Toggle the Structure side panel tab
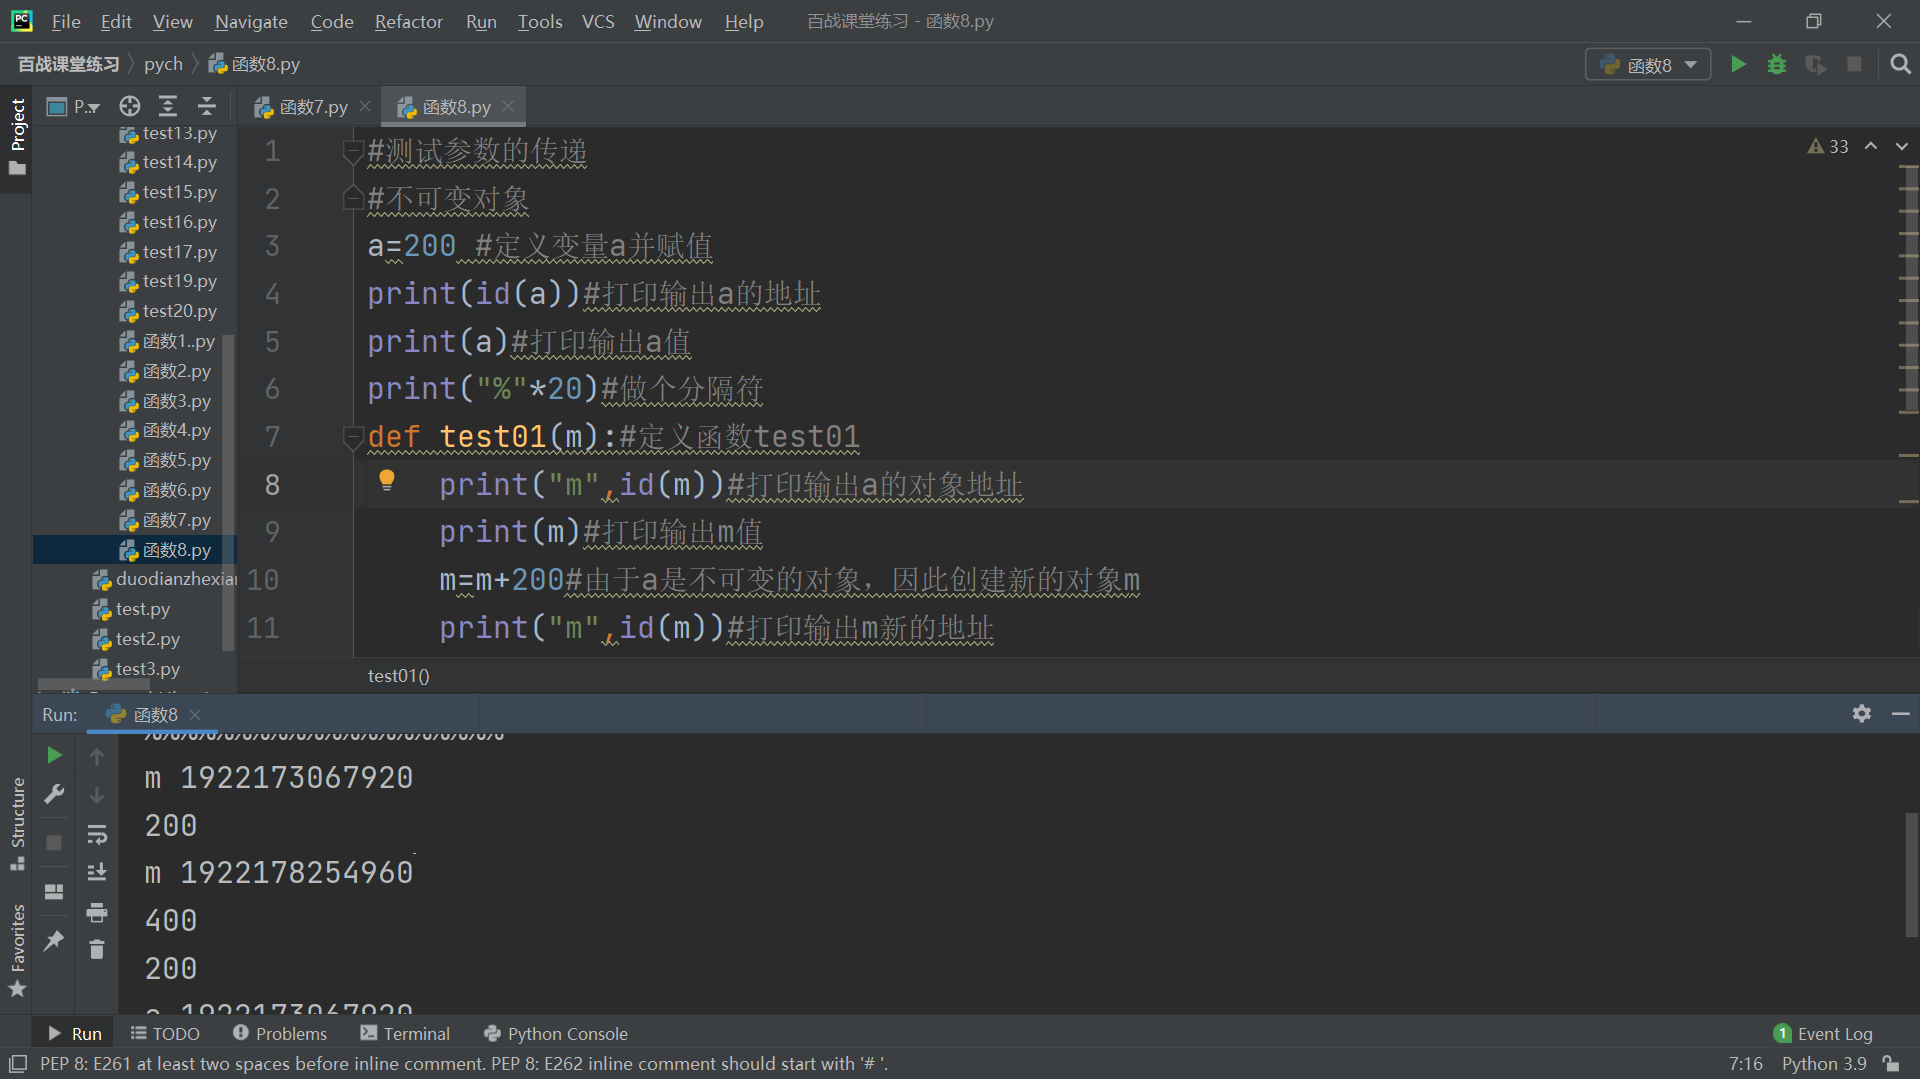This screenshot has height=1079, width=1920. pyautogui.click(x=17, y=822)
